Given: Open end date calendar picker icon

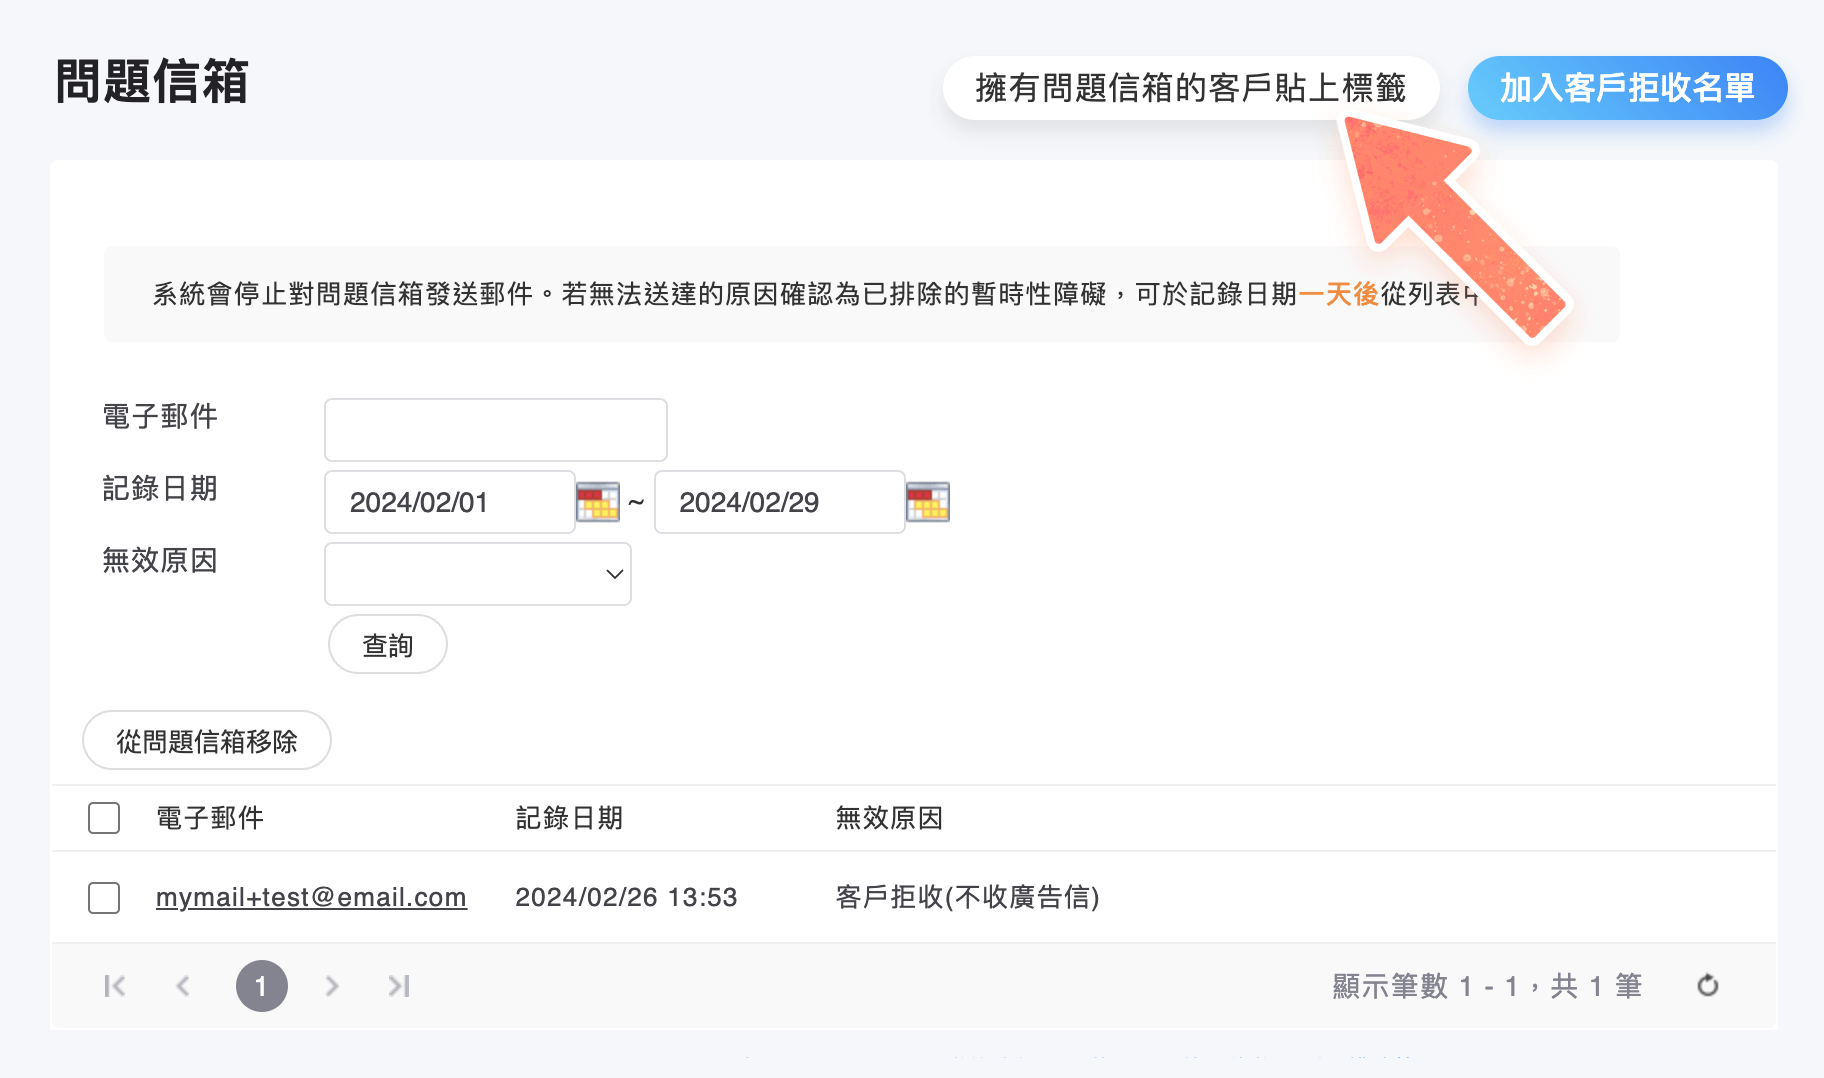Looking at the screenshot, I should (x=928, y=502).
